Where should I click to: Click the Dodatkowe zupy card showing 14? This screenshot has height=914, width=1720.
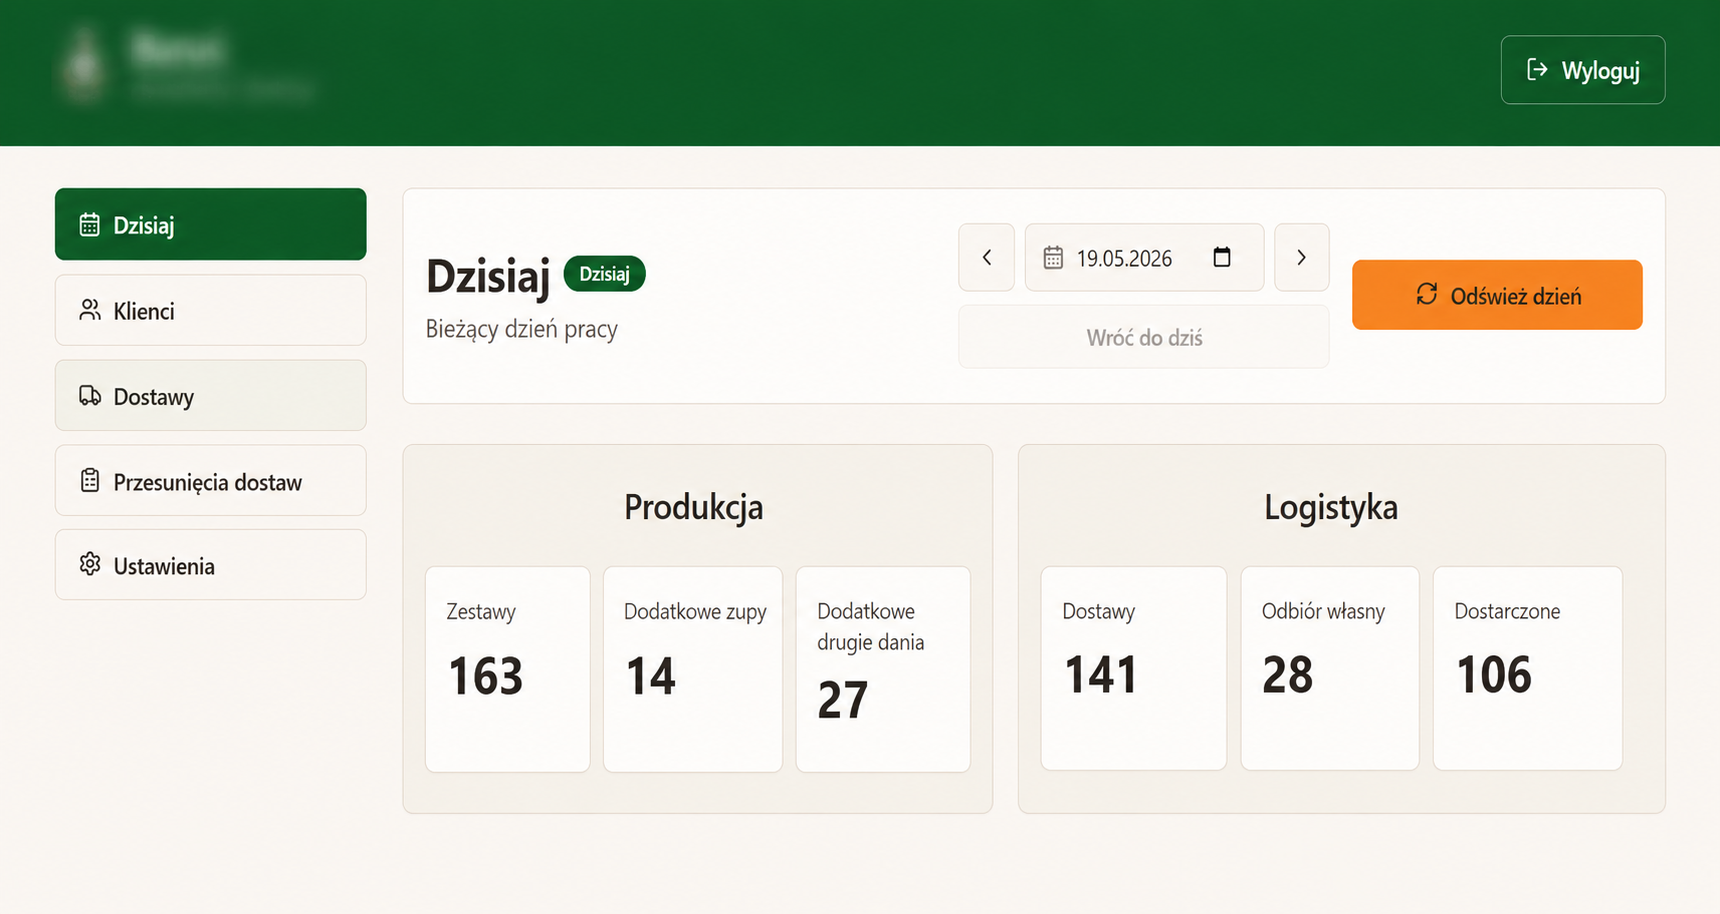(693, 669)
